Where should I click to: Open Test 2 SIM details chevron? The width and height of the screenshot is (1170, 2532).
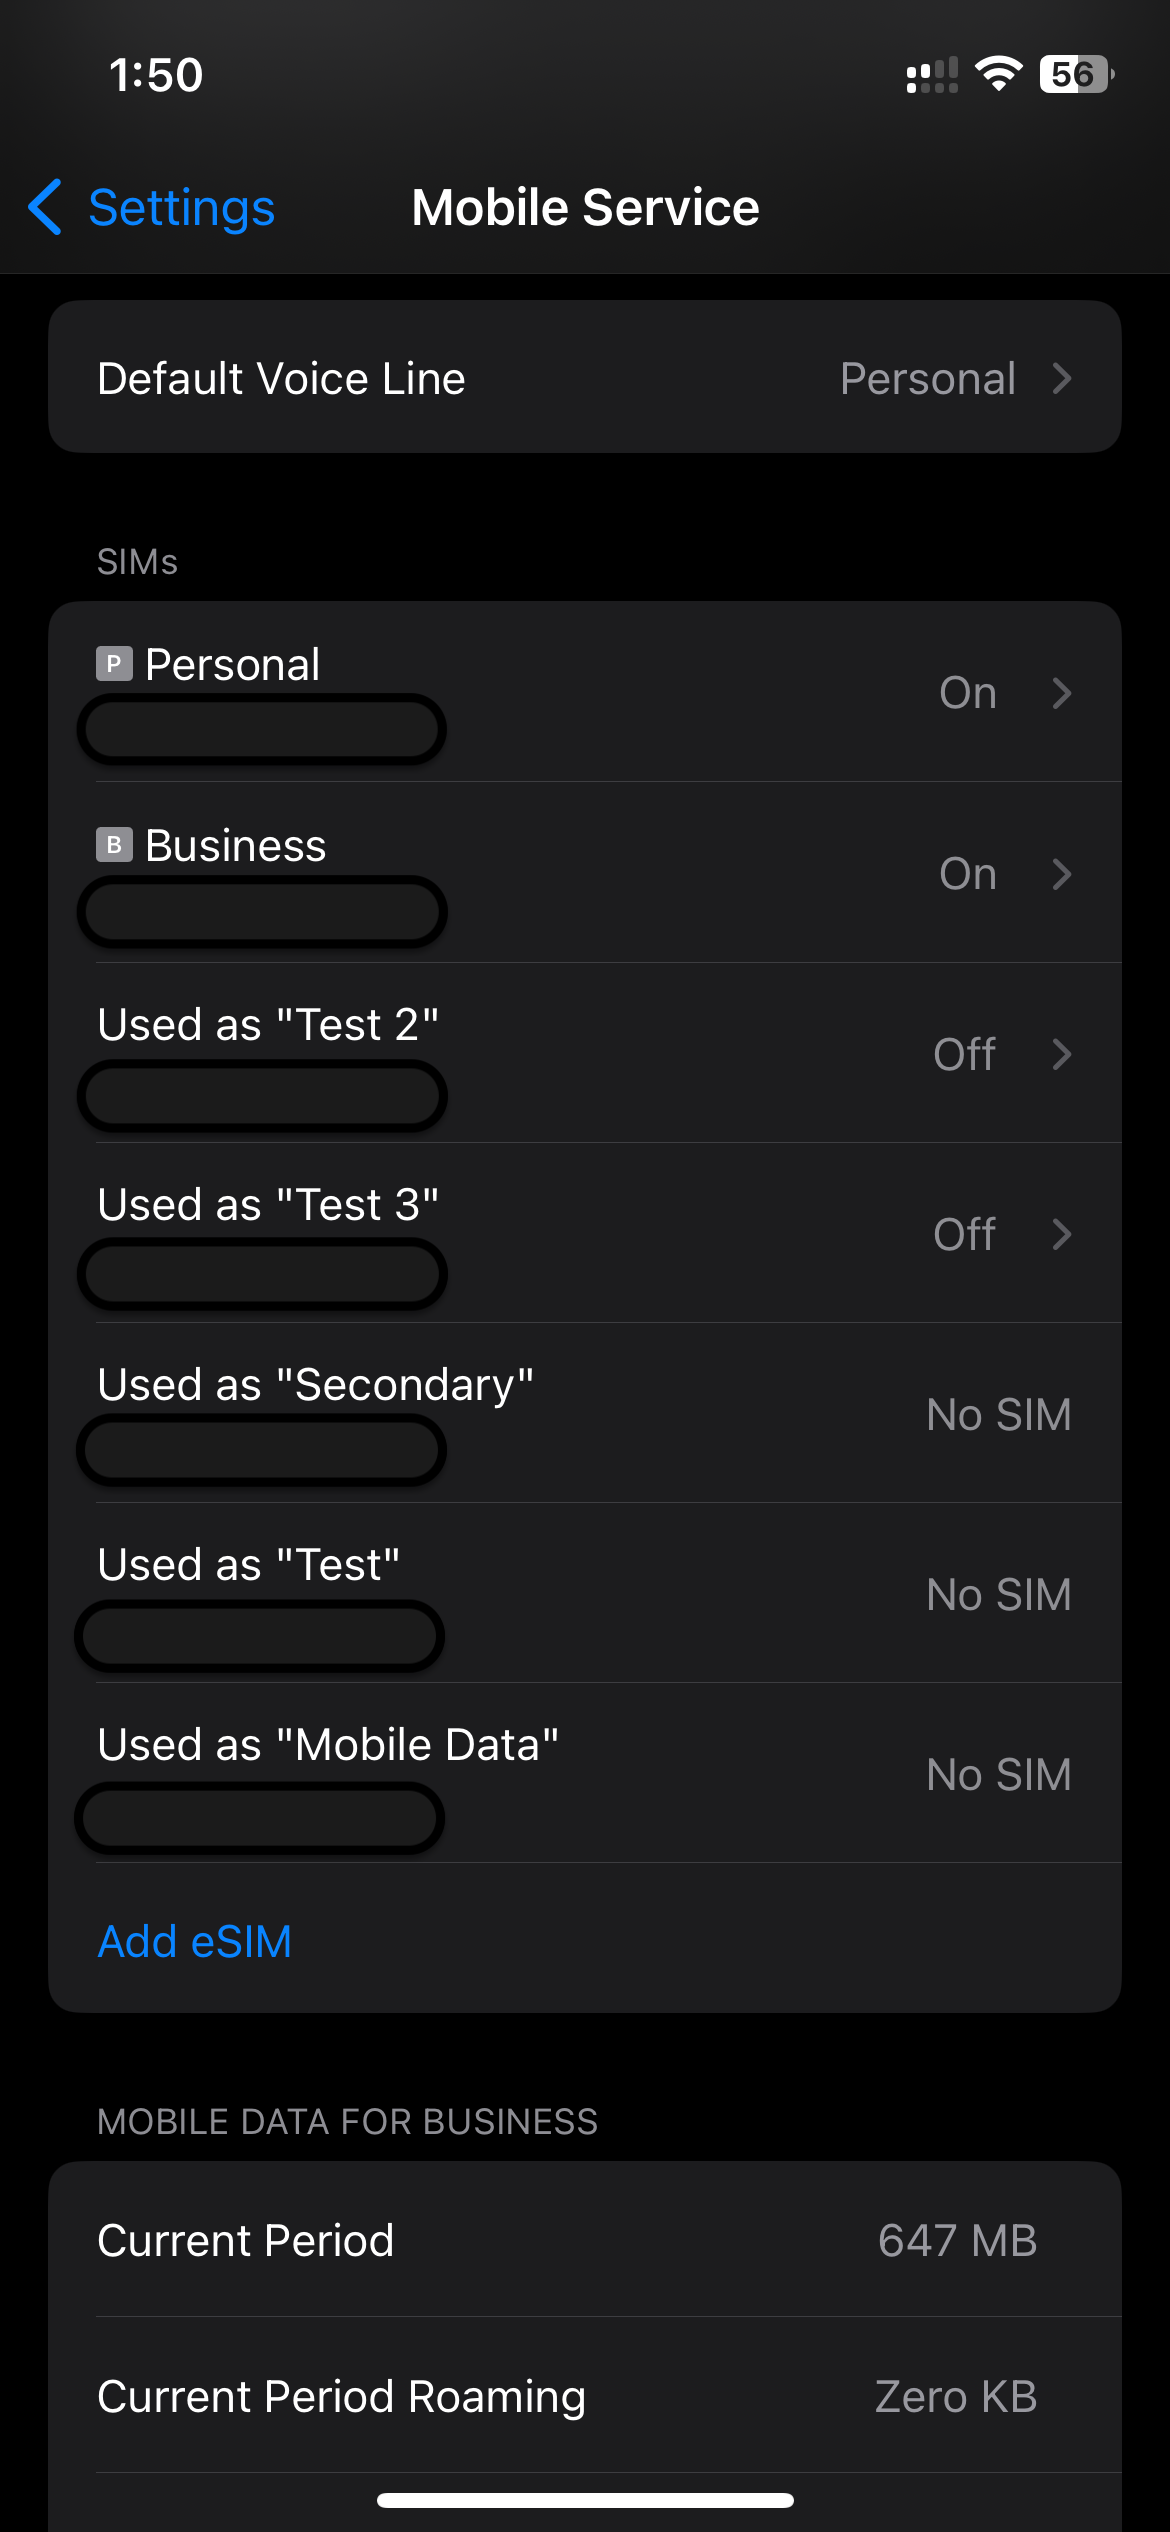tap(1062, 1054)
